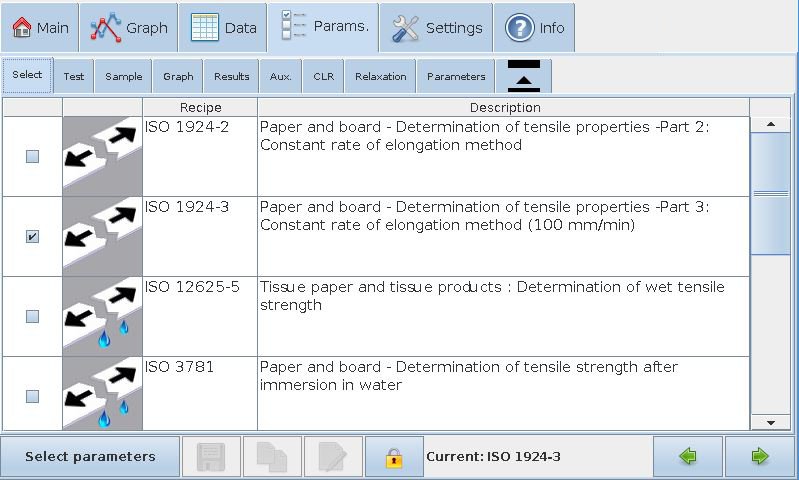Screen dimensions: 799x480
Task: Select the ISO 1924-3 recipe name cell
Action: click(x=200, y=236)
